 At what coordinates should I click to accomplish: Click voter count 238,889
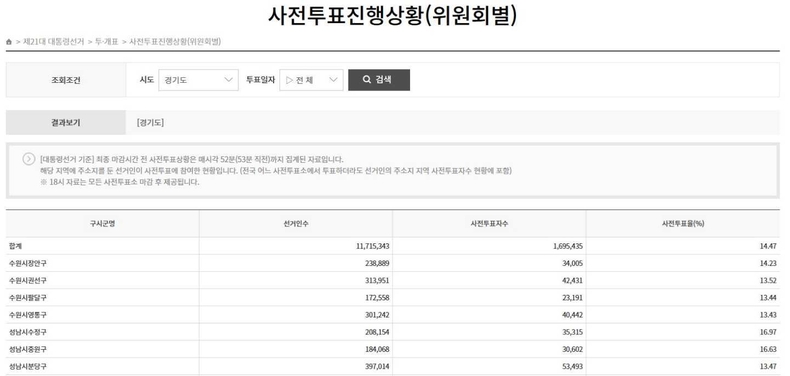377,263
